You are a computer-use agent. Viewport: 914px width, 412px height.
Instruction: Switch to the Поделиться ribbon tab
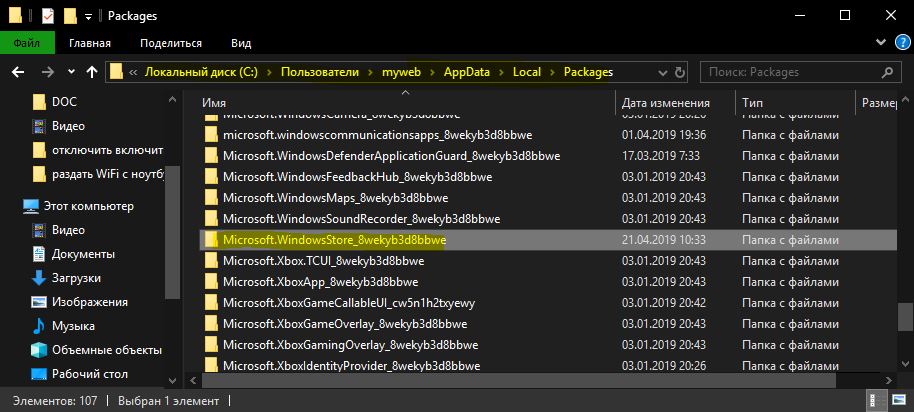171,43
